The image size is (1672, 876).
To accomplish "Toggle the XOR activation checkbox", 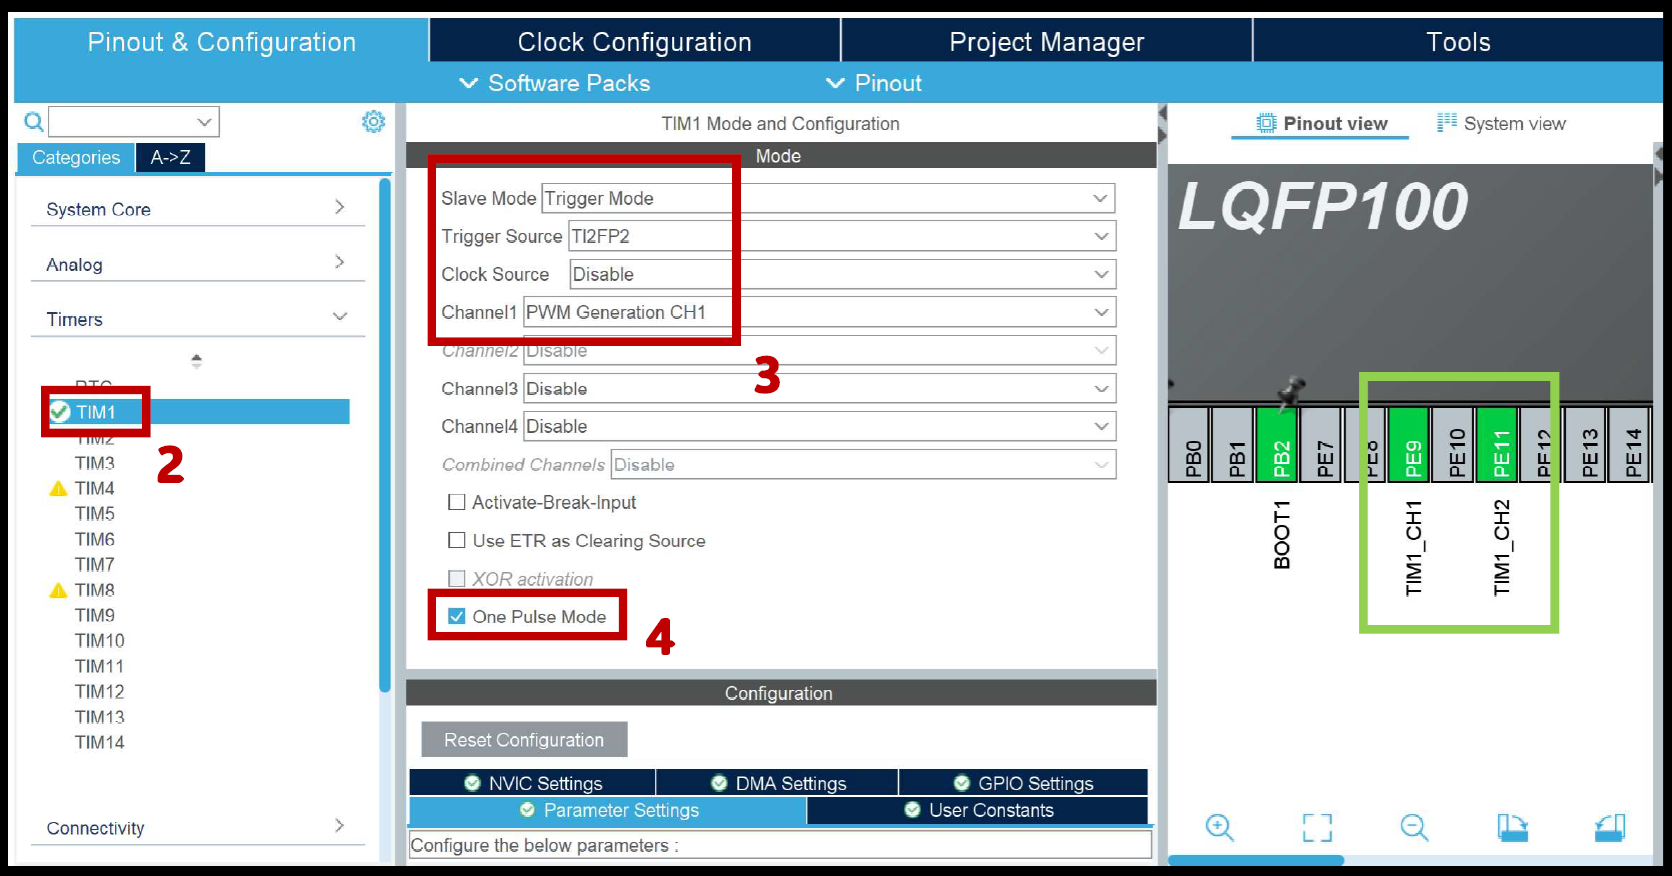I will point(457,578).
